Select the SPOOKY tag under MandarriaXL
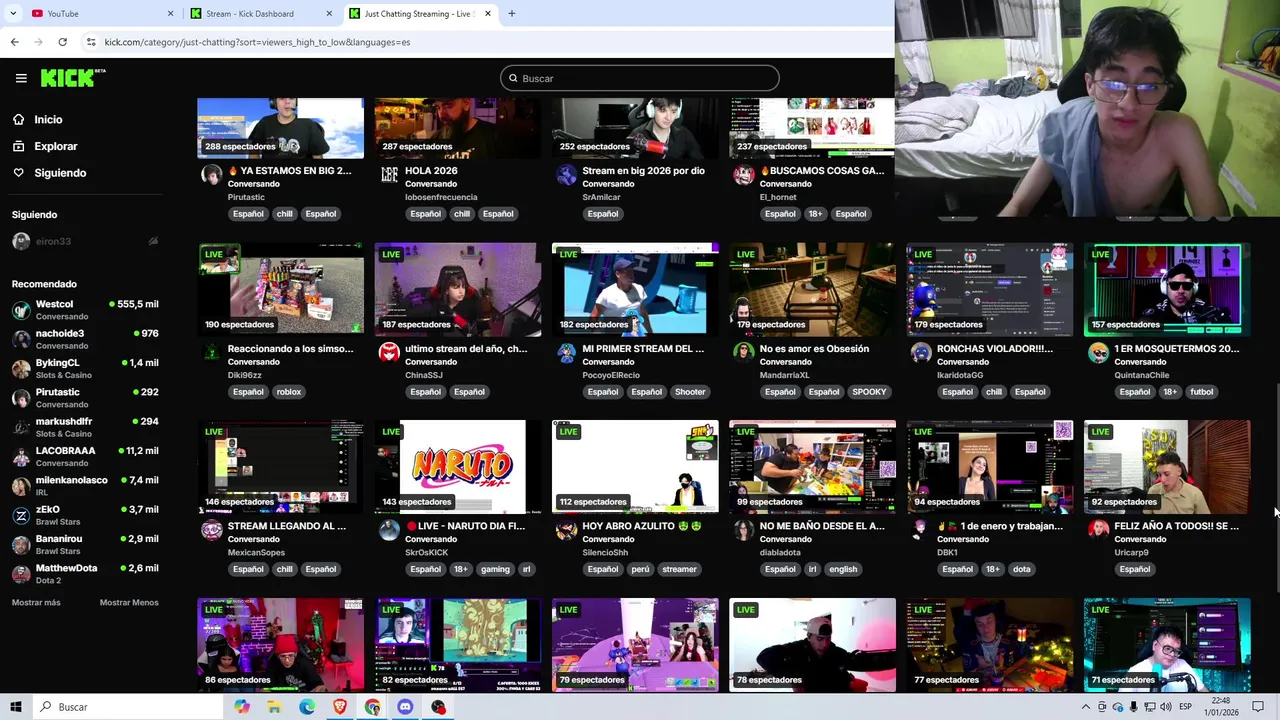The image size is (1280, 720). [869, 392]
